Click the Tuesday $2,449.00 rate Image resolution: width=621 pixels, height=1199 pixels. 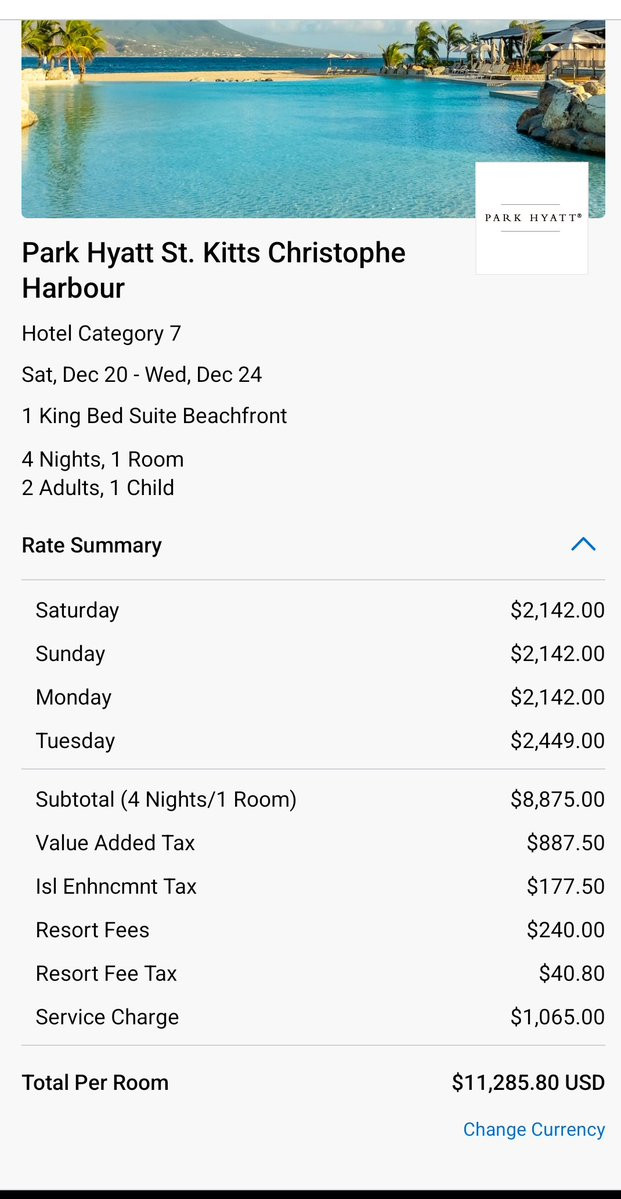tap(558, 741)
